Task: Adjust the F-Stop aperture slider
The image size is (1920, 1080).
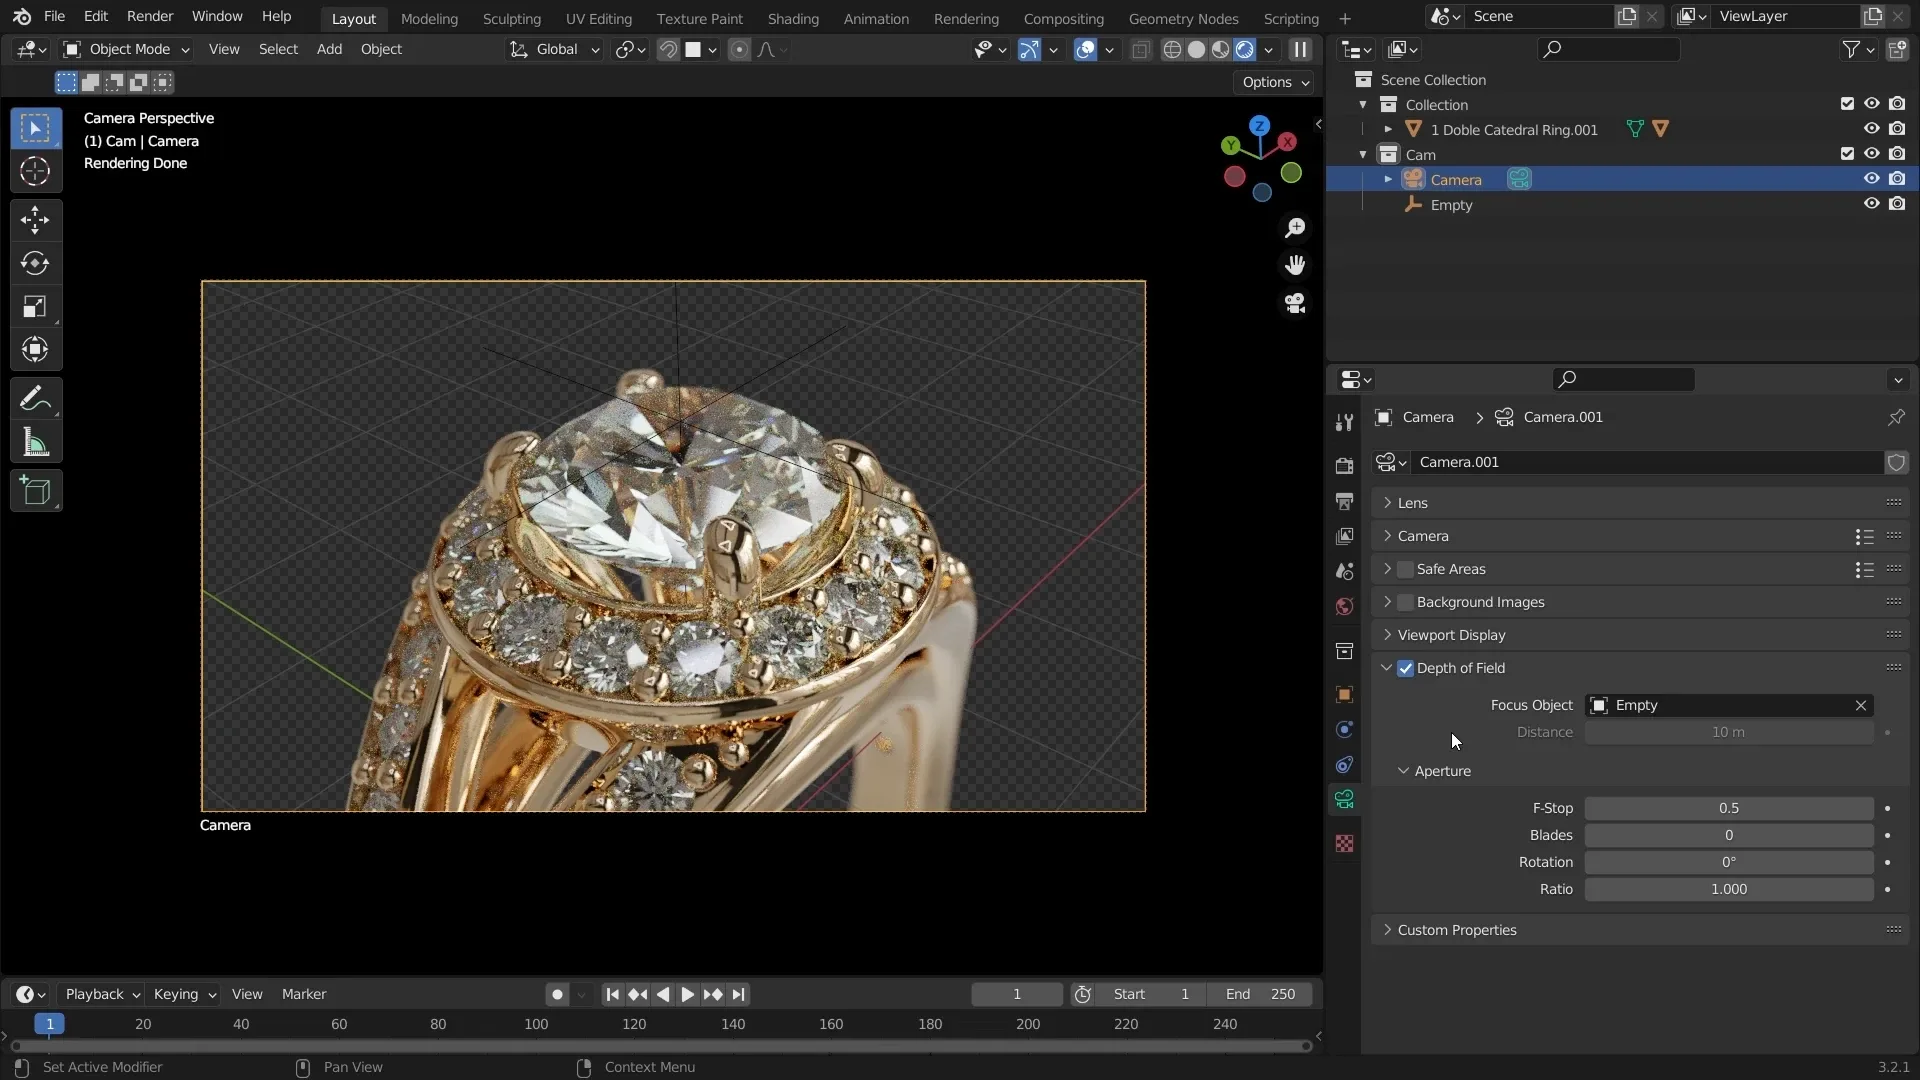Action: [1729, 807]
